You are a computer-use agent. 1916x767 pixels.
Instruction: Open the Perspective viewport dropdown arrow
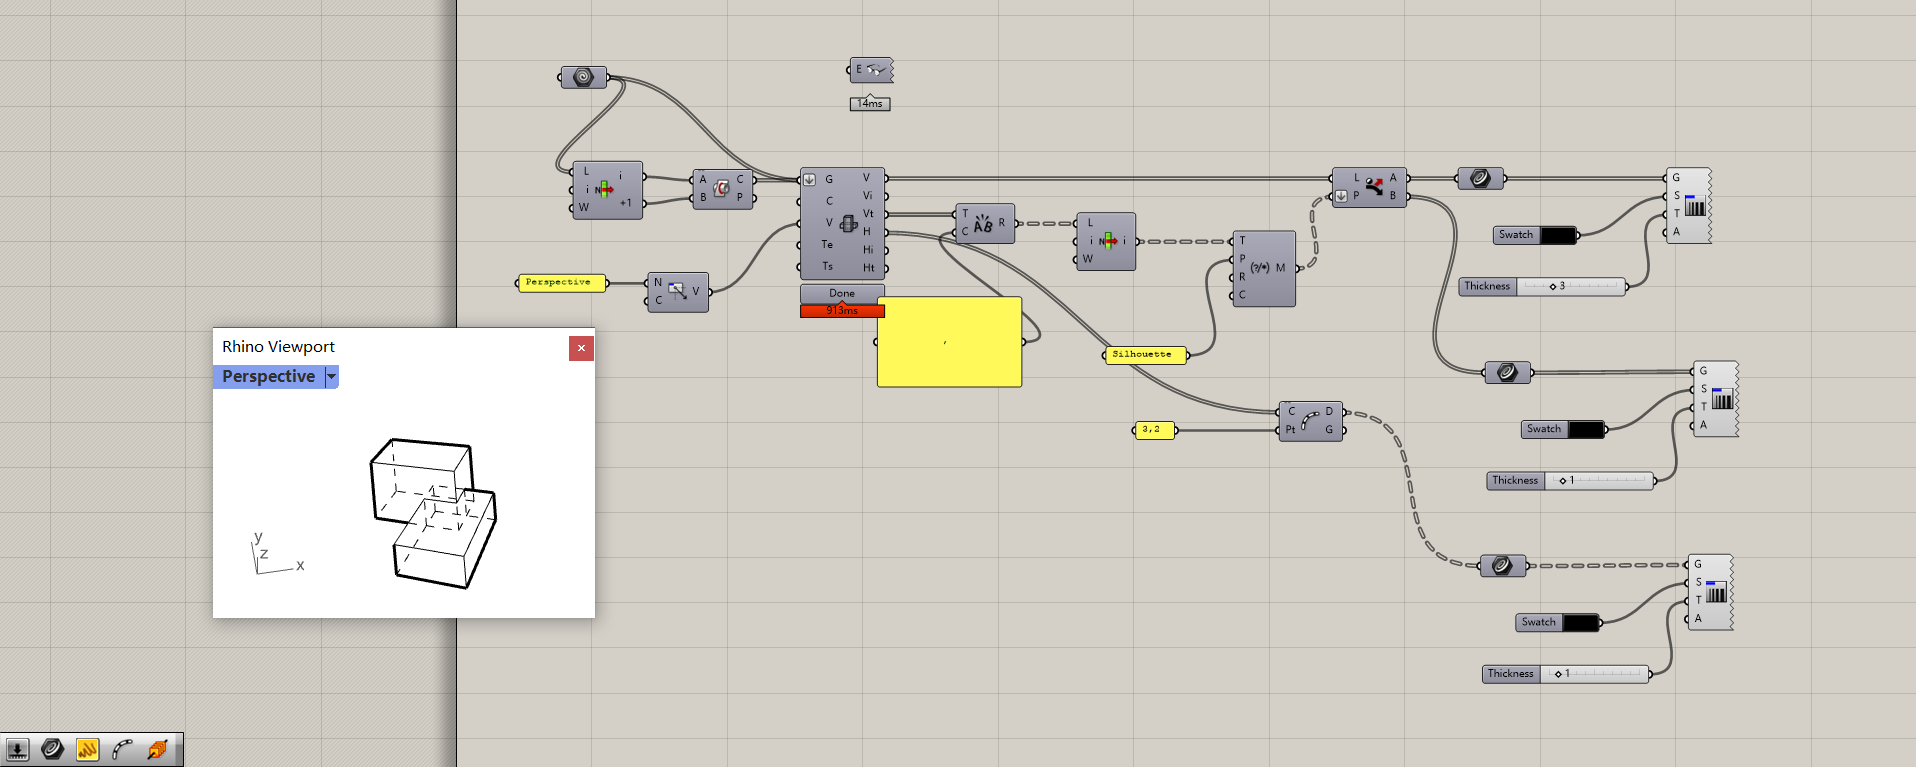point(332,377)
